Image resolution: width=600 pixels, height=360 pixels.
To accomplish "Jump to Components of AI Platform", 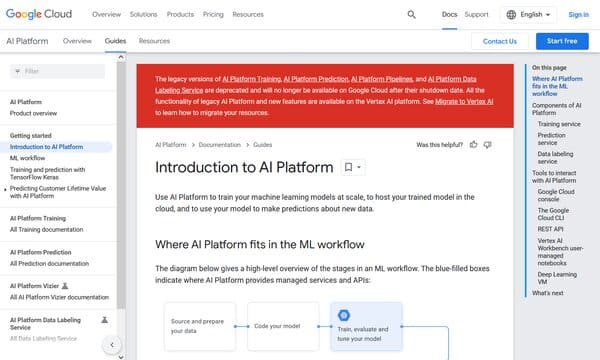I will pos(556,109).
